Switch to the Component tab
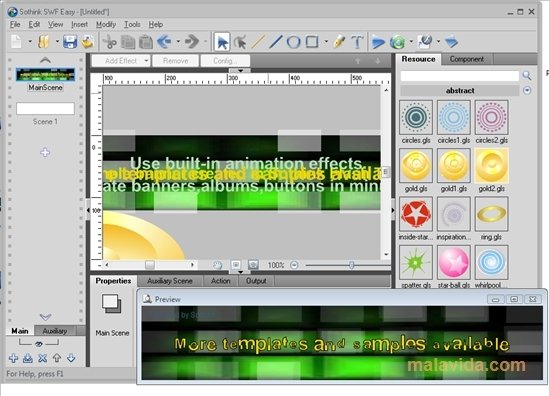The height and width of the screenshot is (396, 549). [x=467, y=59]
